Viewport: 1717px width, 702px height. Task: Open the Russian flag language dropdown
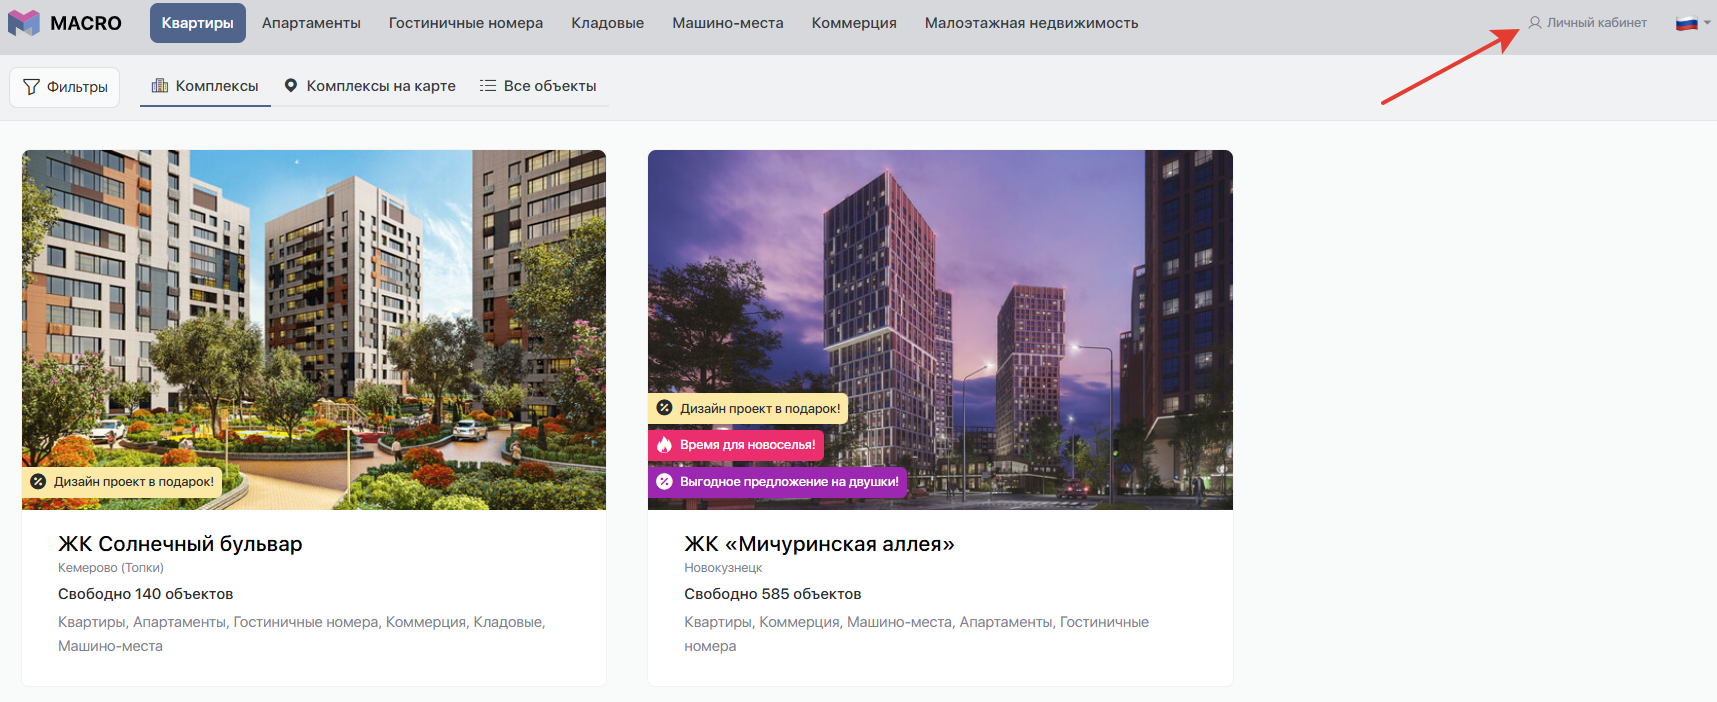1692,23
